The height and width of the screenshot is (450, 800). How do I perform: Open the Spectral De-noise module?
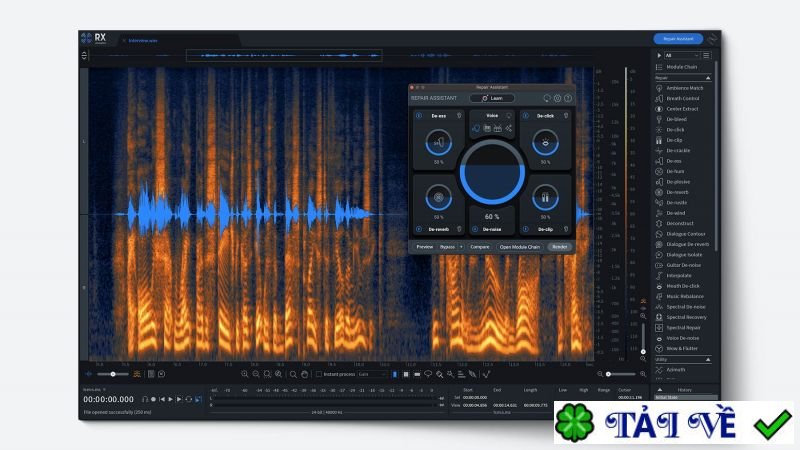click(681, 307)
